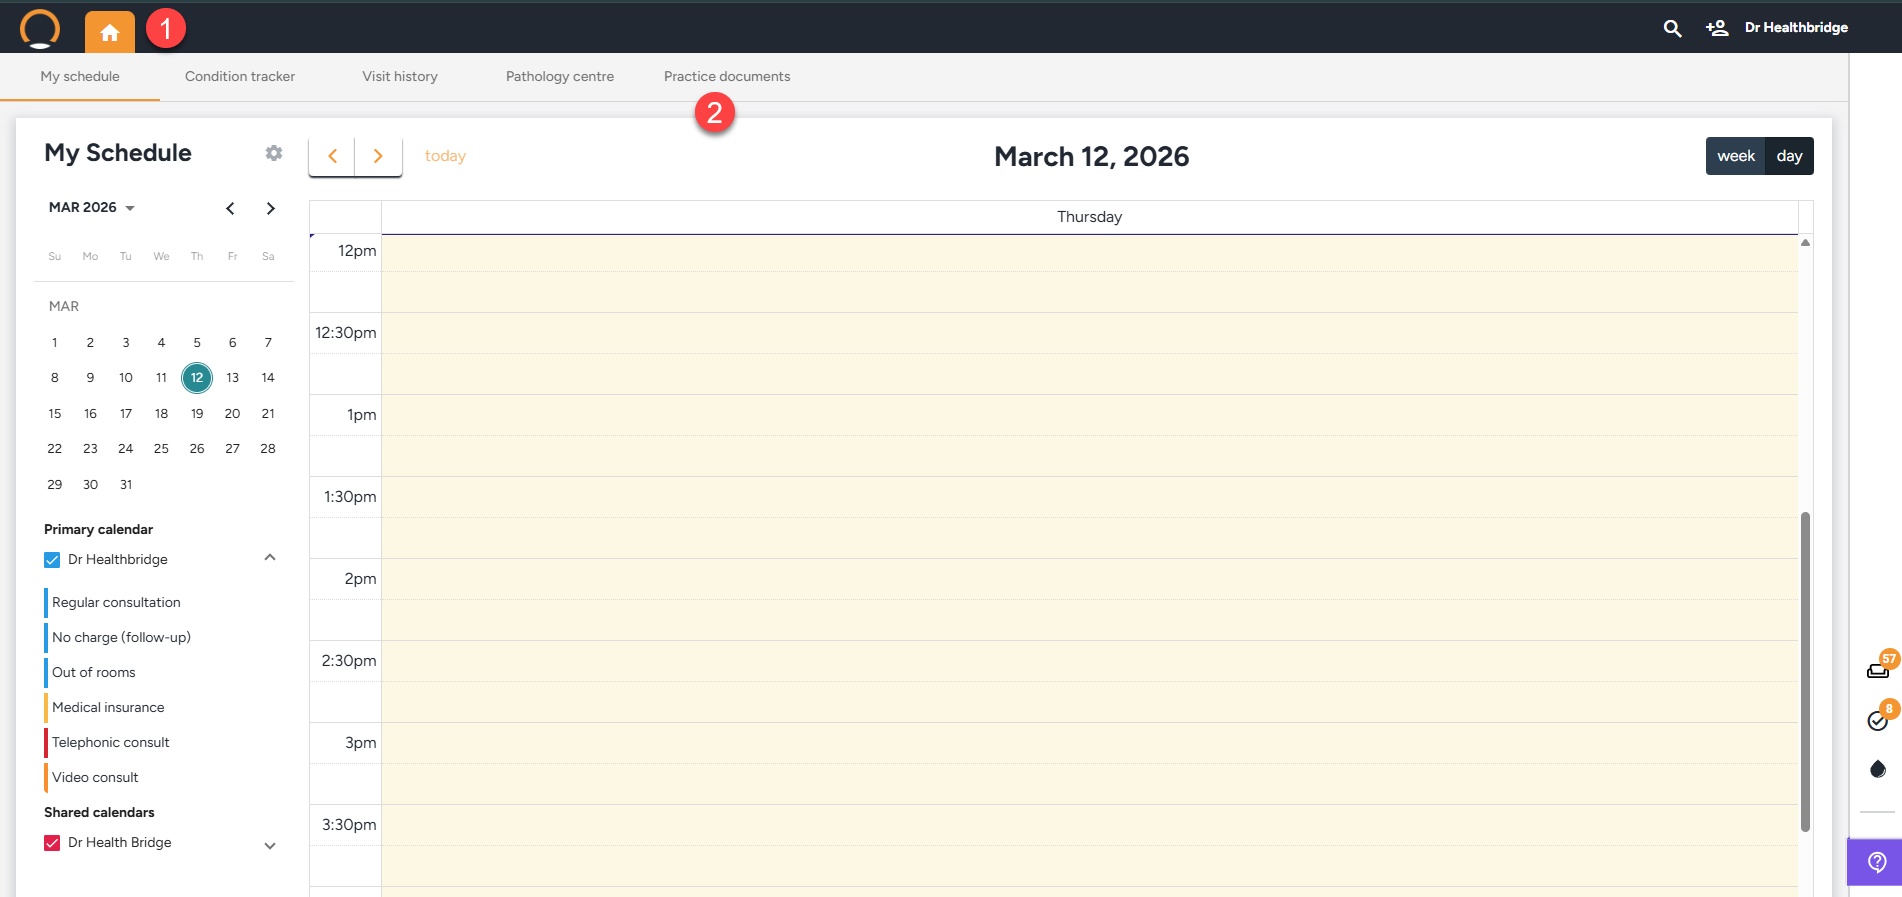Click the black droplet sidebar icon
Screen dimensions: 1902x897
pos(1878,769)
